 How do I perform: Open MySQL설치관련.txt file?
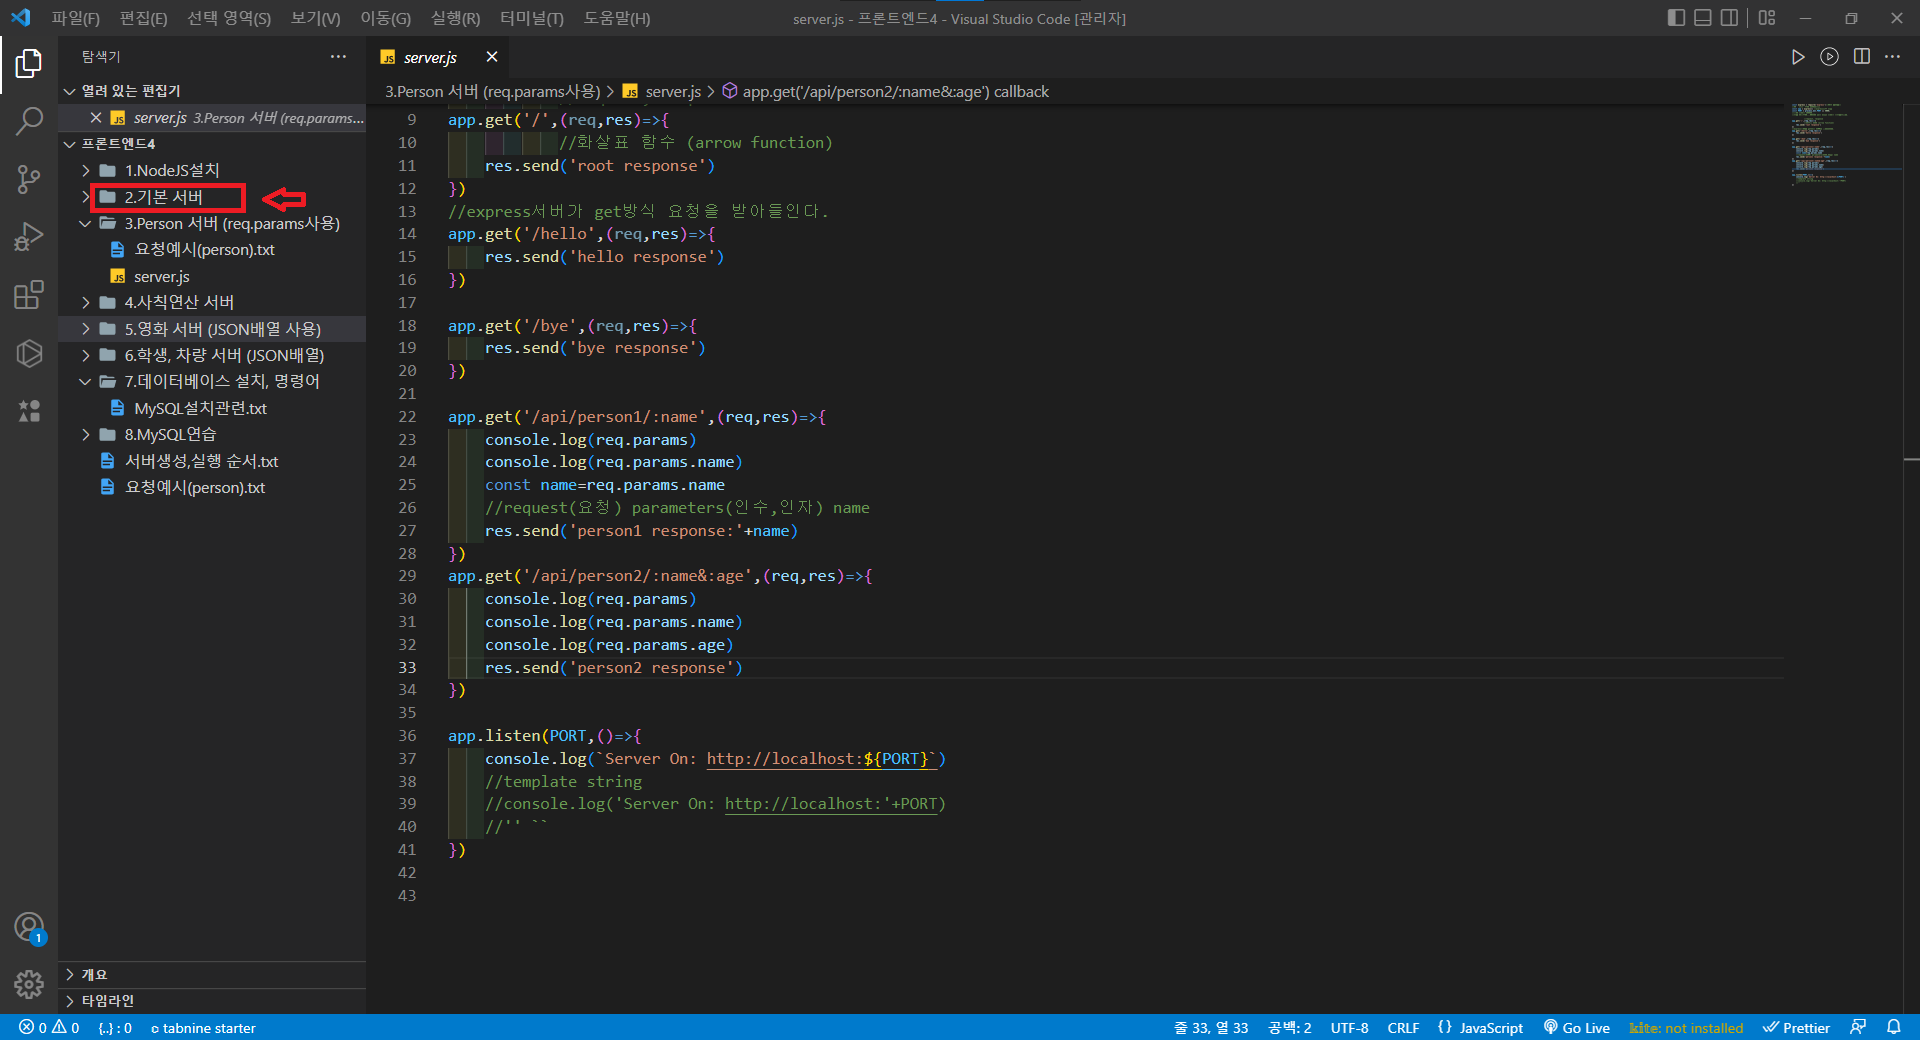[212, 409]
